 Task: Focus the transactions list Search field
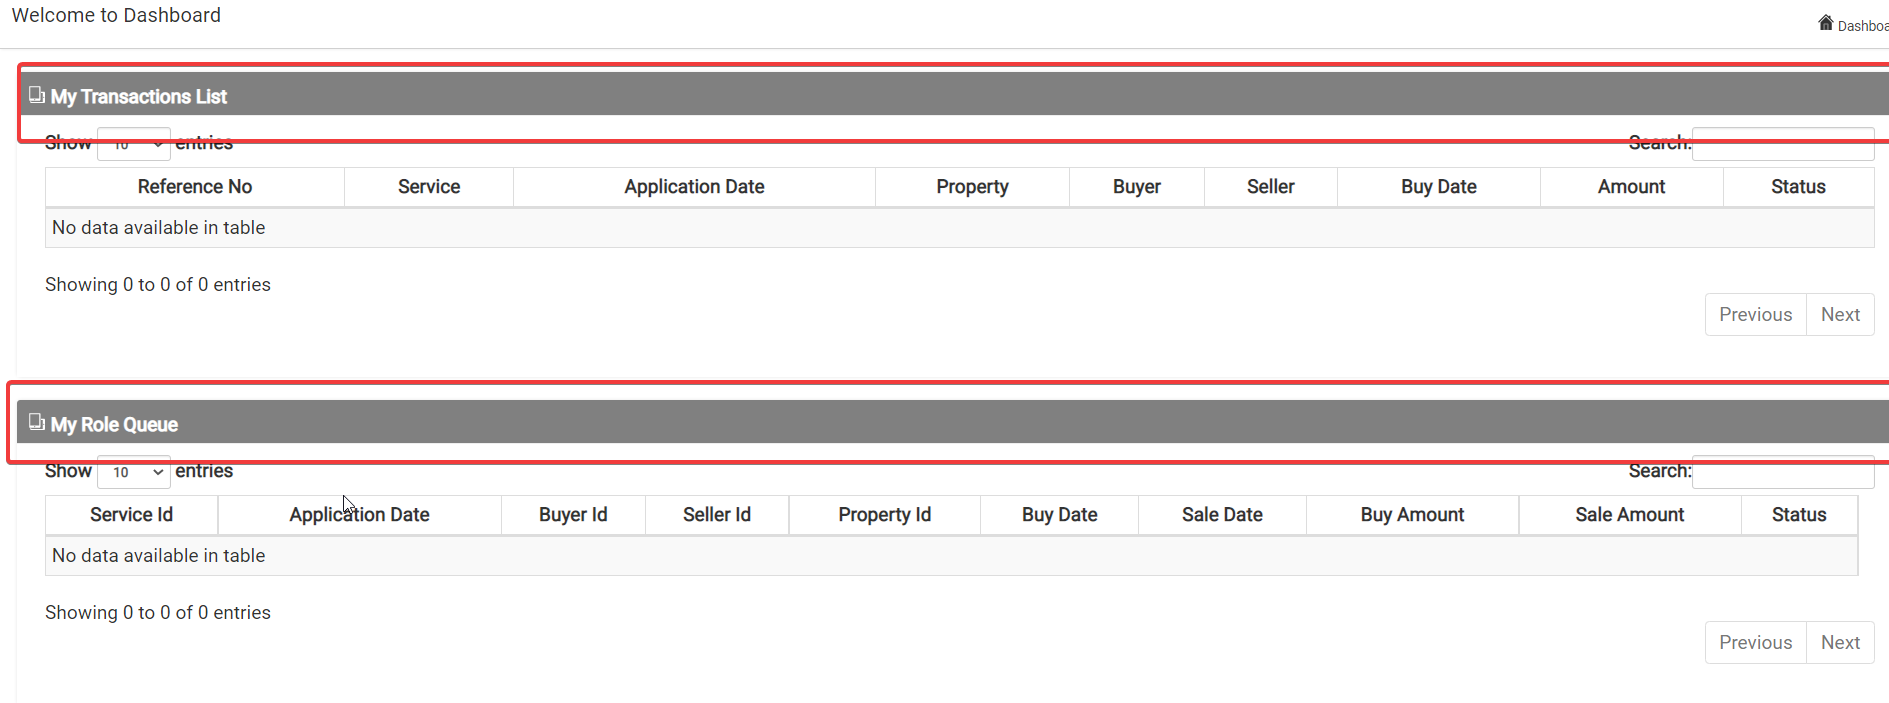pos(1783,144)
